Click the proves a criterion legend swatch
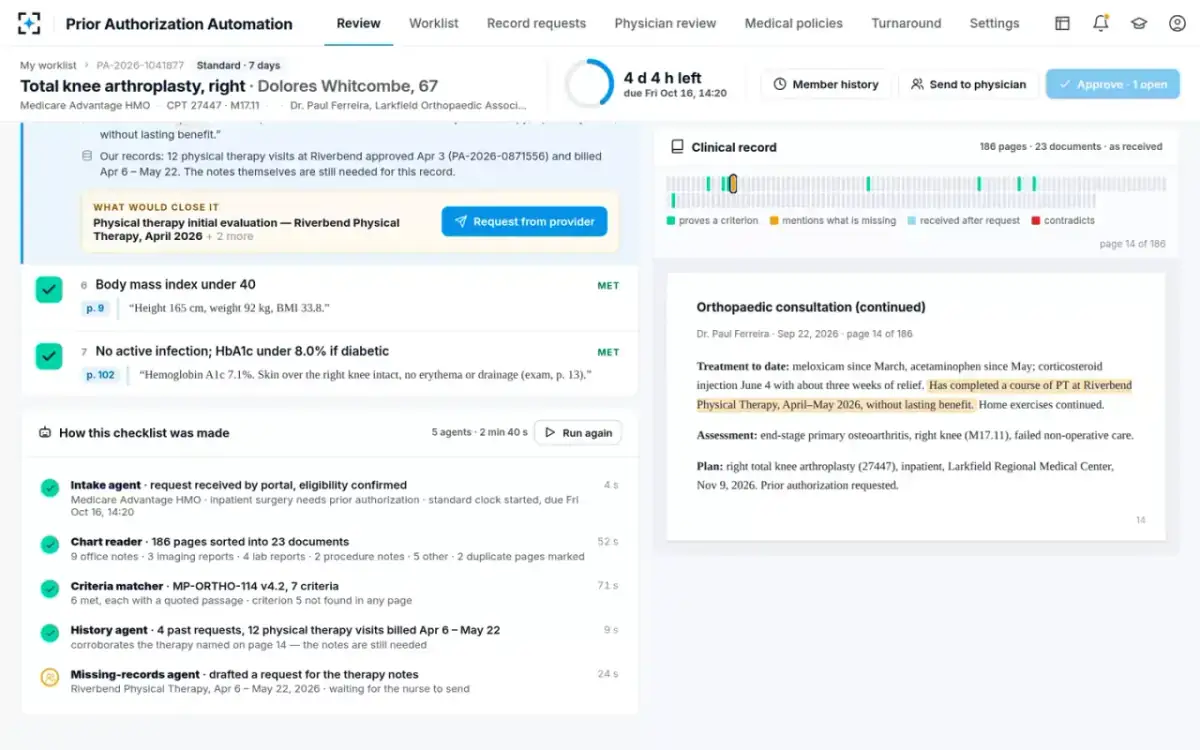This screenshot has height=750, width=1200. (671, 220)
